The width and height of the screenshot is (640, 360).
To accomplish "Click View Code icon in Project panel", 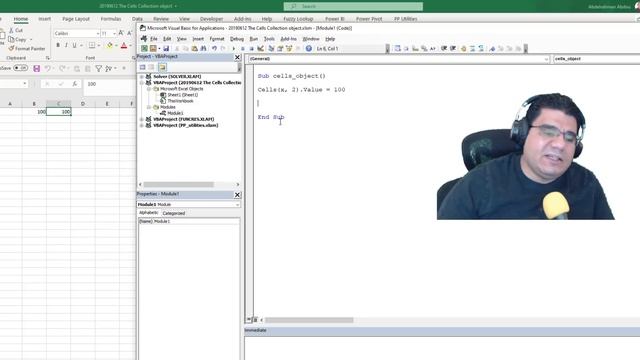I will (142, 67).
